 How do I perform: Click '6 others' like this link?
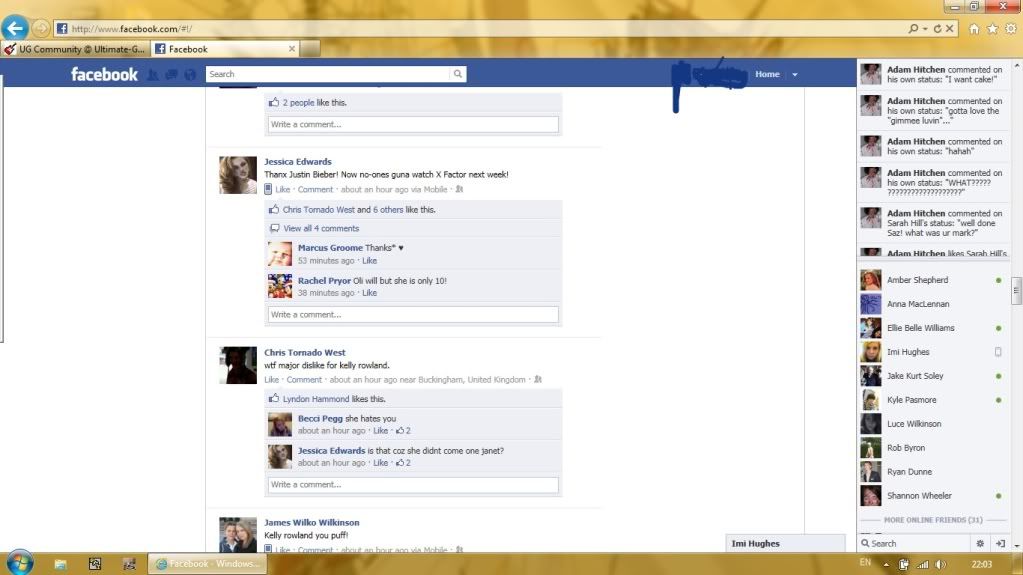388,210
